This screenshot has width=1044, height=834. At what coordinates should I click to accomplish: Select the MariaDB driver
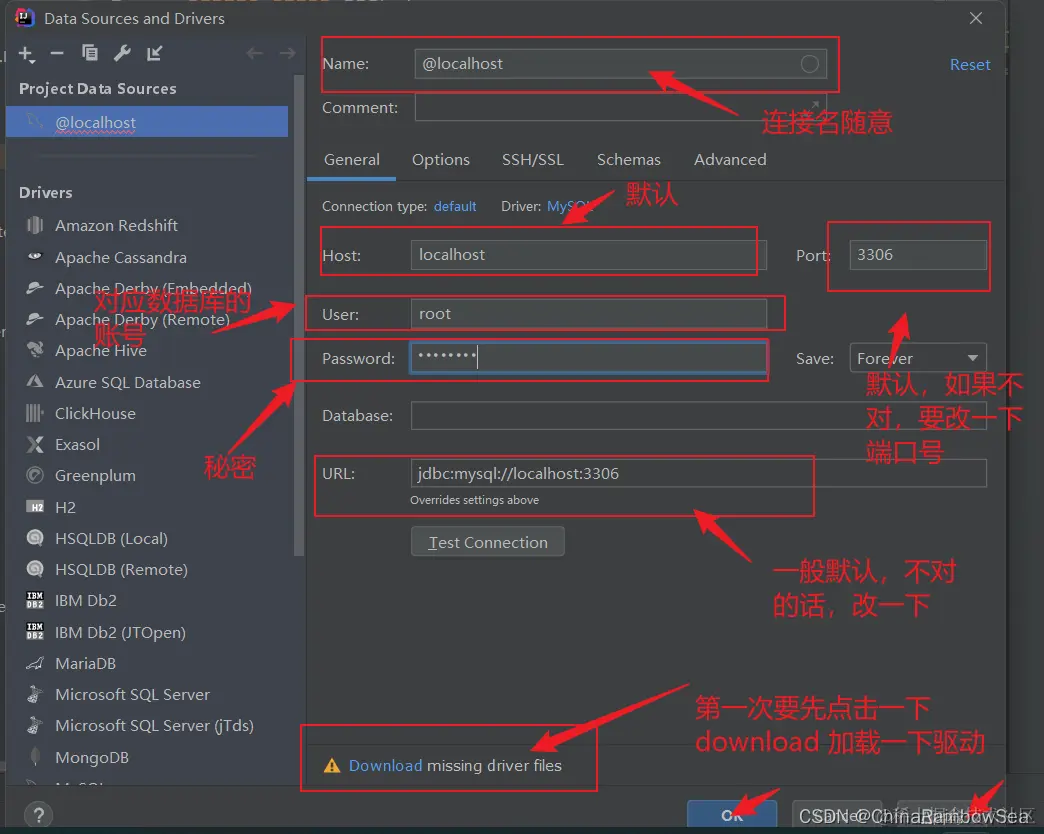tap(85, 663)
